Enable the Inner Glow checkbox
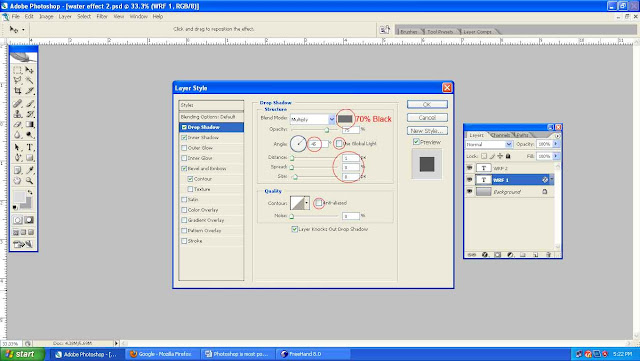Viewport: 640px width, 361px height. tap(184, 158)
